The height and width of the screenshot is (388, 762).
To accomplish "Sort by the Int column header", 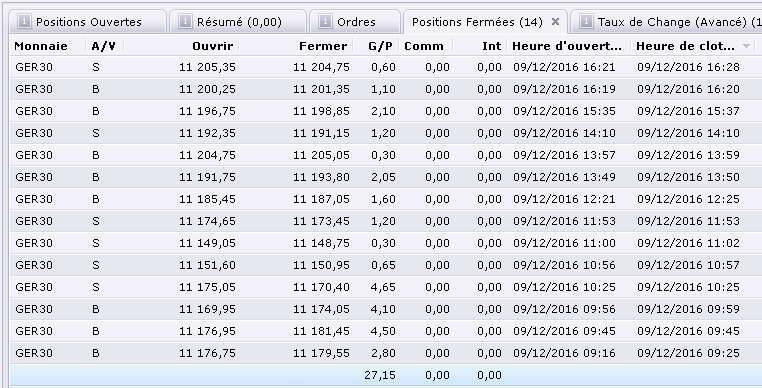I will [491, 46].
